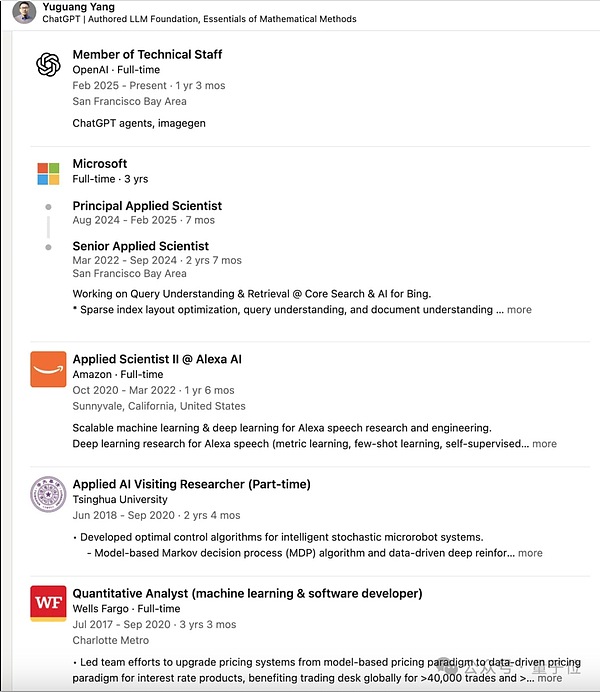Viewport: 600px width, 692px height.
Task: Click Yuguang Yang's profile photo
Action: point(24,12)
